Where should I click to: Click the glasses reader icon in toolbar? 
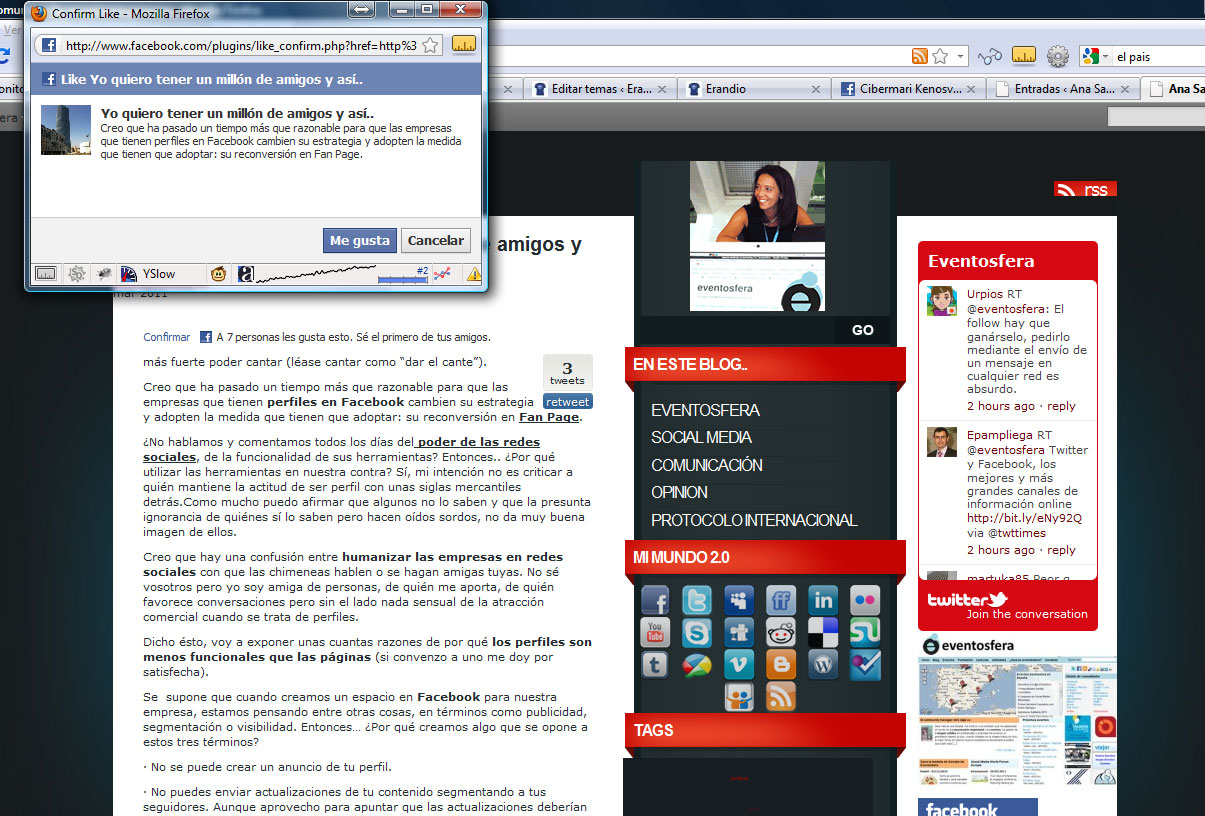(x=990, y=56)
